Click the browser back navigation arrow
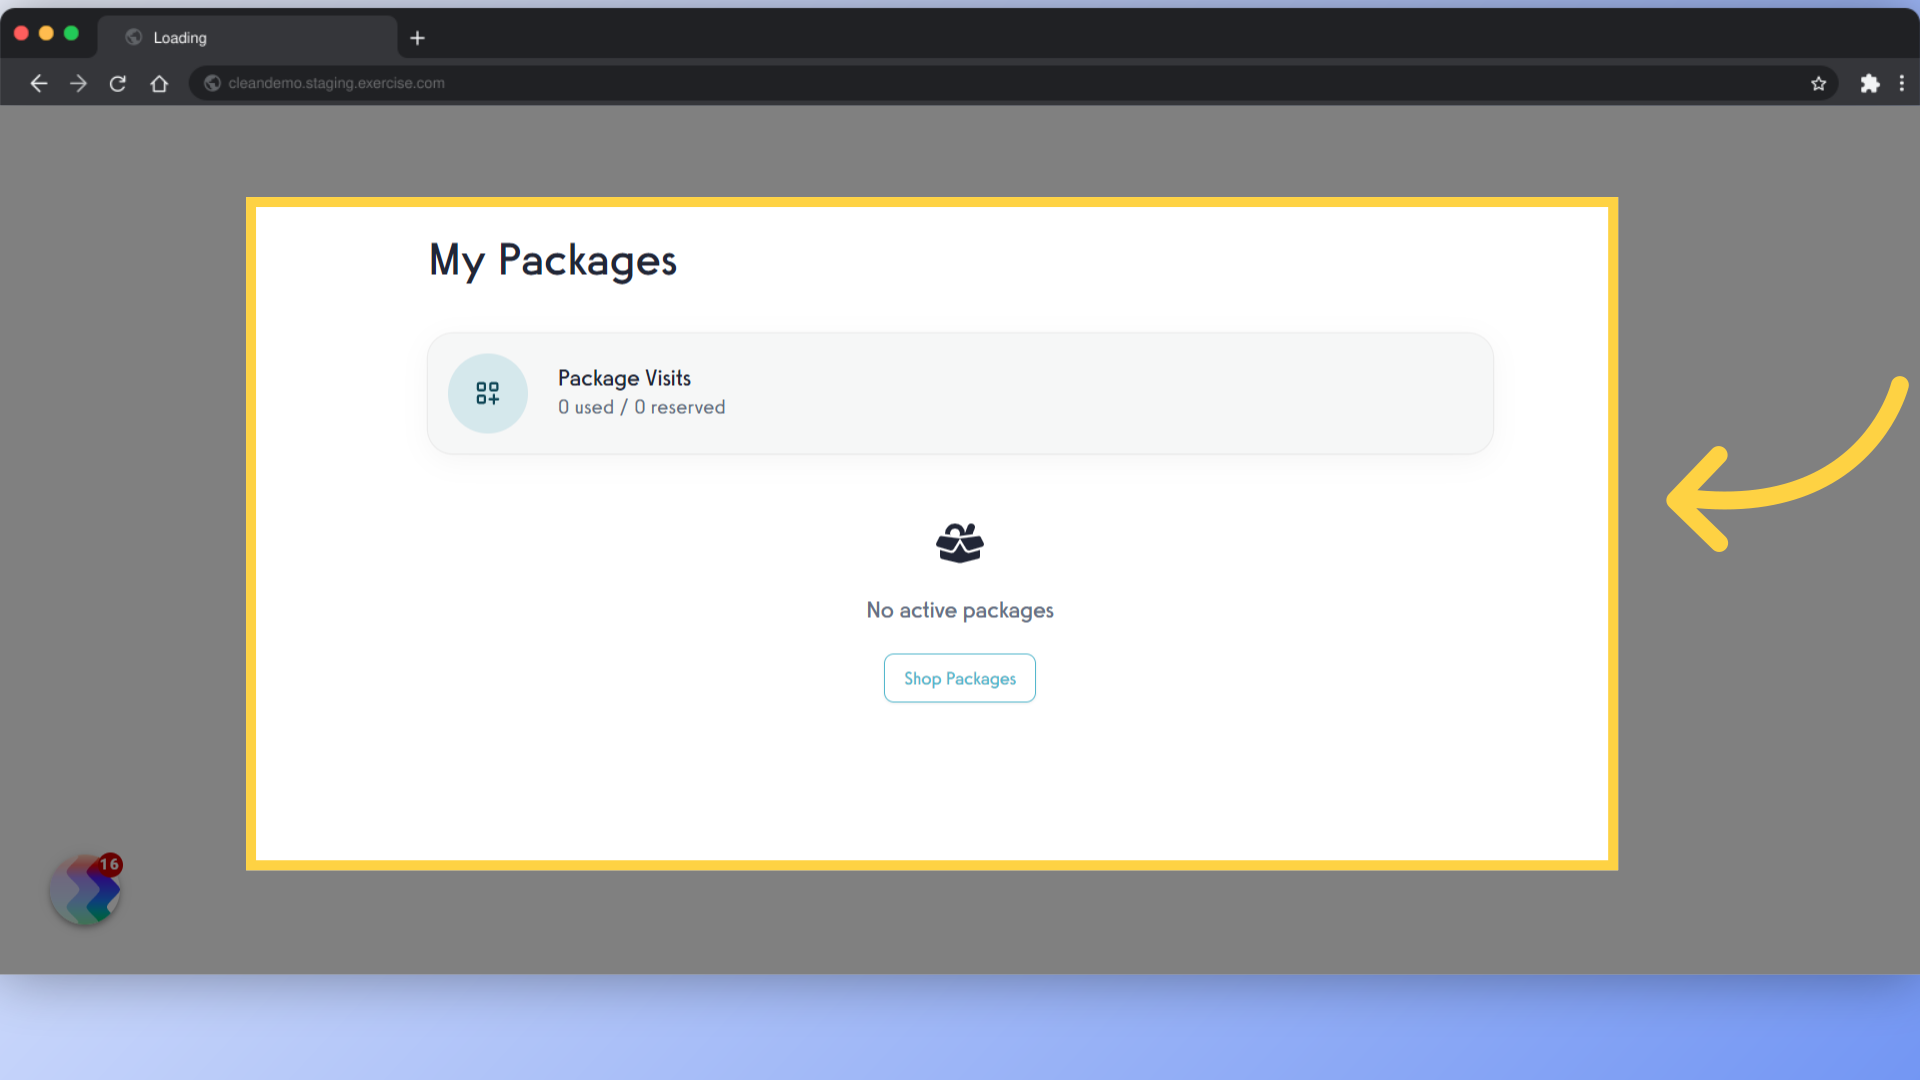The width and height of the screenshot is (1920, 1080). pos(38,83)
